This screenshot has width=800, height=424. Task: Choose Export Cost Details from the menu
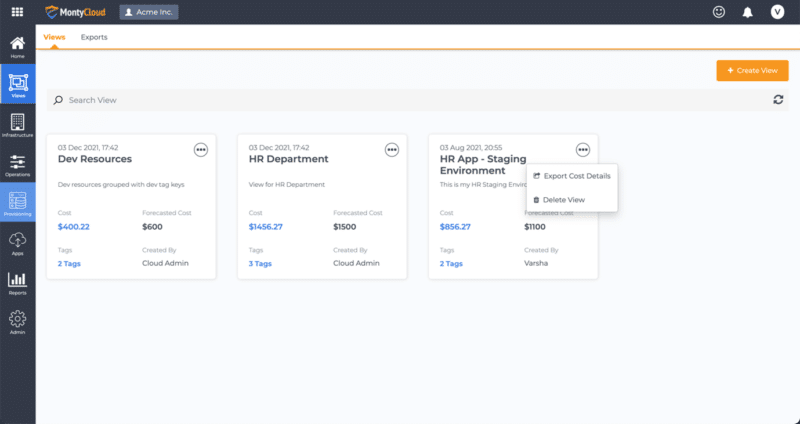576,176
